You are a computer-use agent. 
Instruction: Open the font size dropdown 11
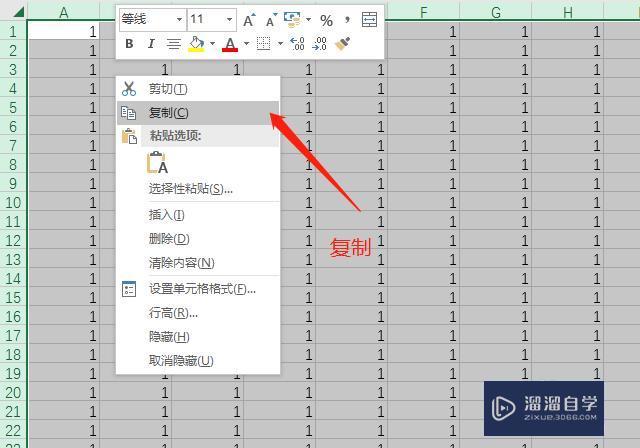pos(229,19)
